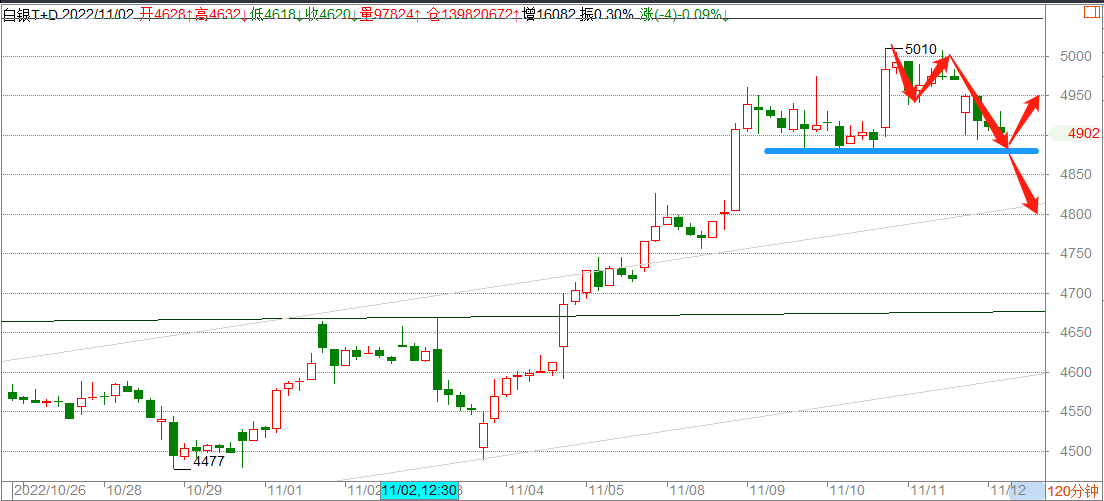Click the 11/12 date on time axis
This screenshot has width=1104, height=501.
1008,490
